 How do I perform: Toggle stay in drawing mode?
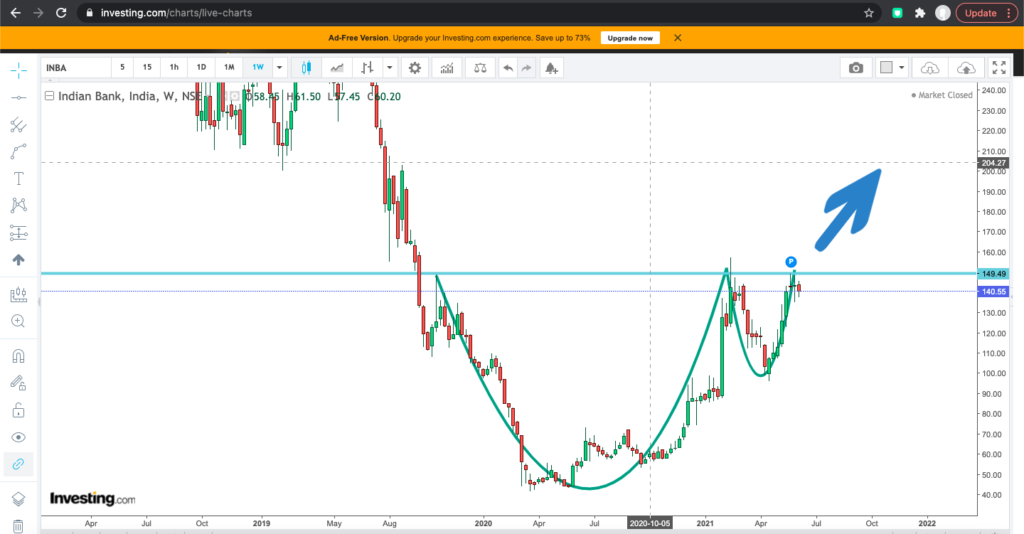click(x=18, y=383)
